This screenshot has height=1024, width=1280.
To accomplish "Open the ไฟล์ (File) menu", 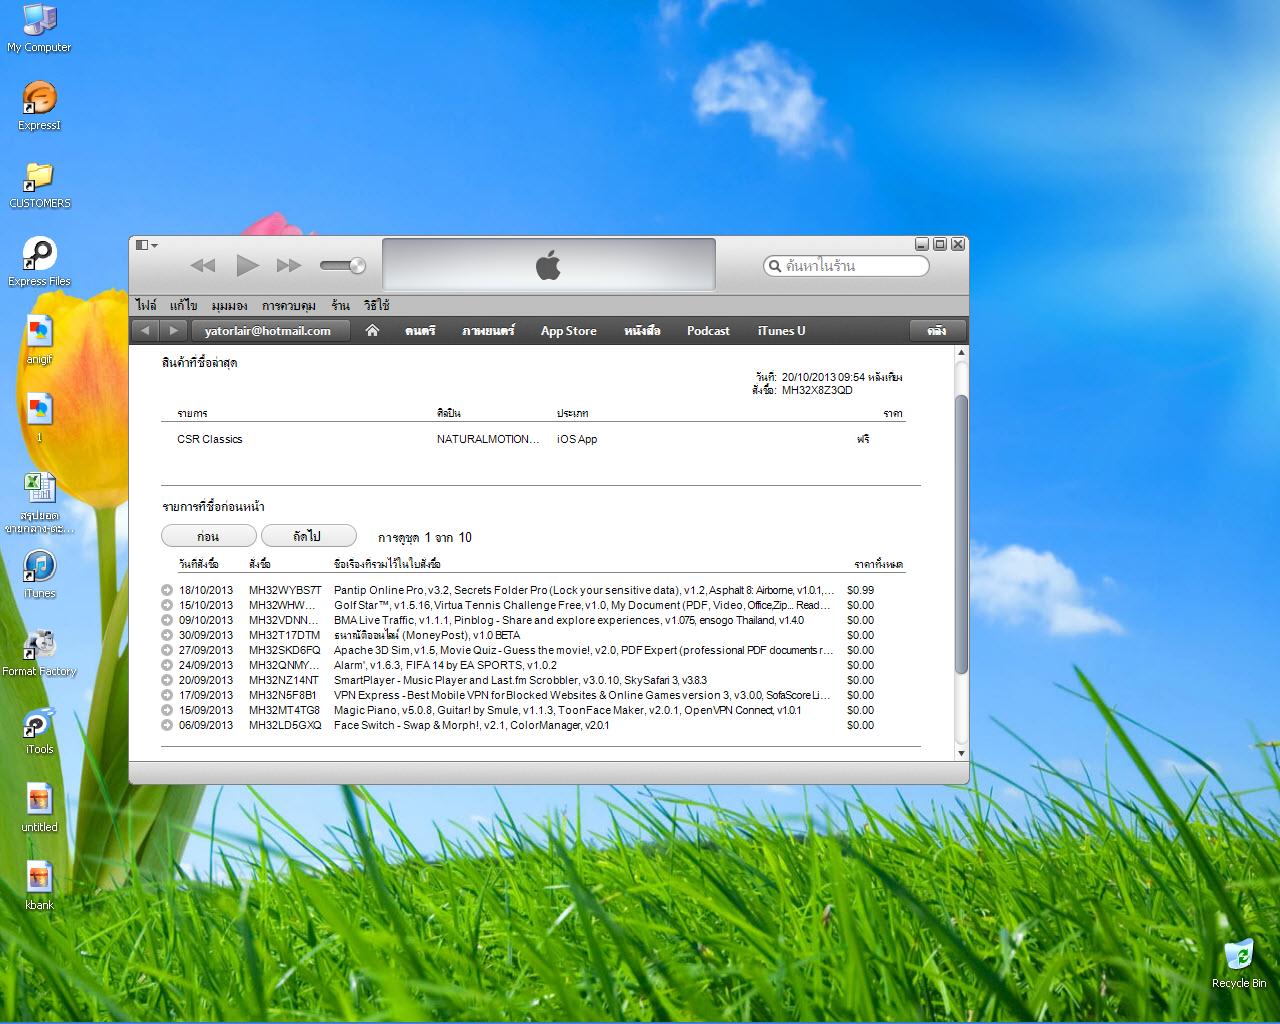I will coord(146,305).
